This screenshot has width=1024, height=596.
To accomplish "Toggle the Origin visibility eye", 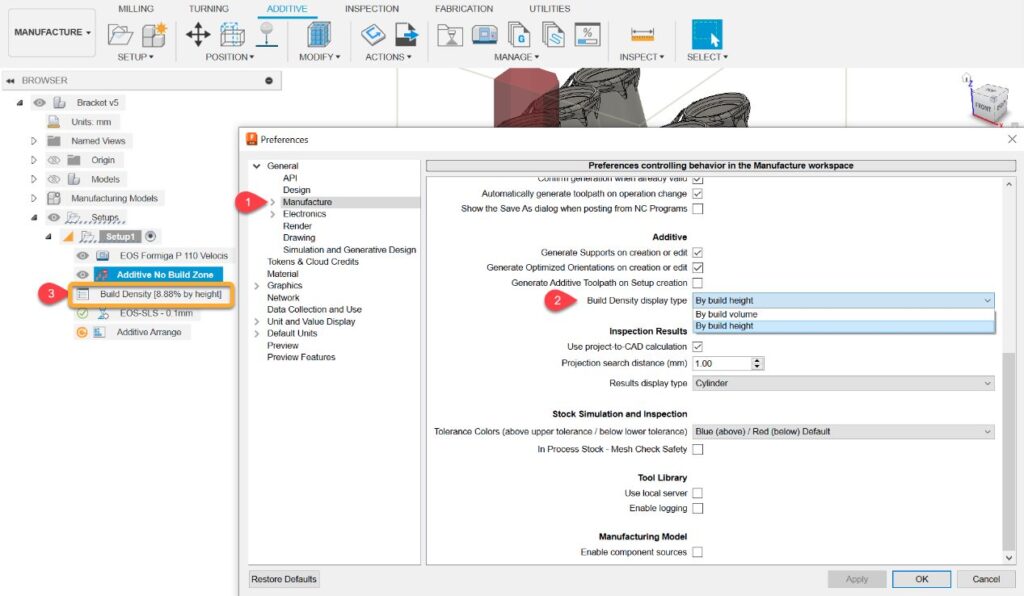I will [54, 160].
